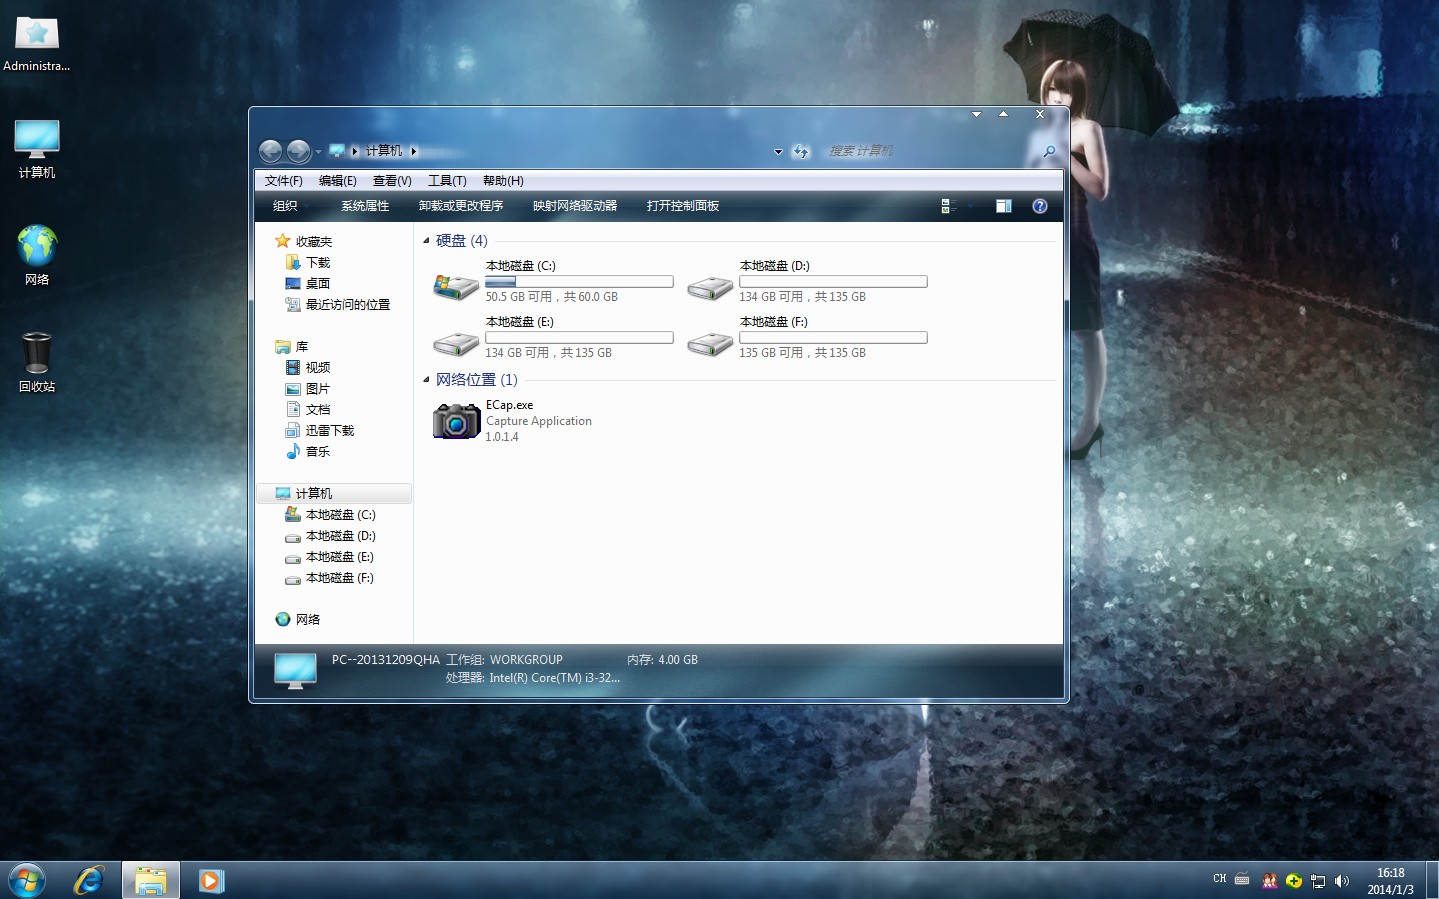Select 桌面 in the sidebar

(x=308, y=283)
